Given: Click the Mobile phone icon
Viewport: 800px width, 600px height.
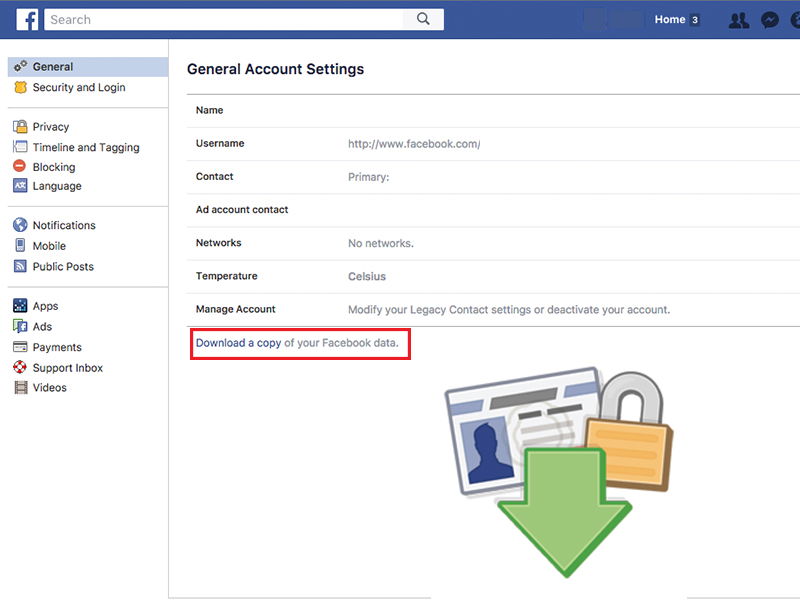Looking at the screenshot, I should click(20, 245).
